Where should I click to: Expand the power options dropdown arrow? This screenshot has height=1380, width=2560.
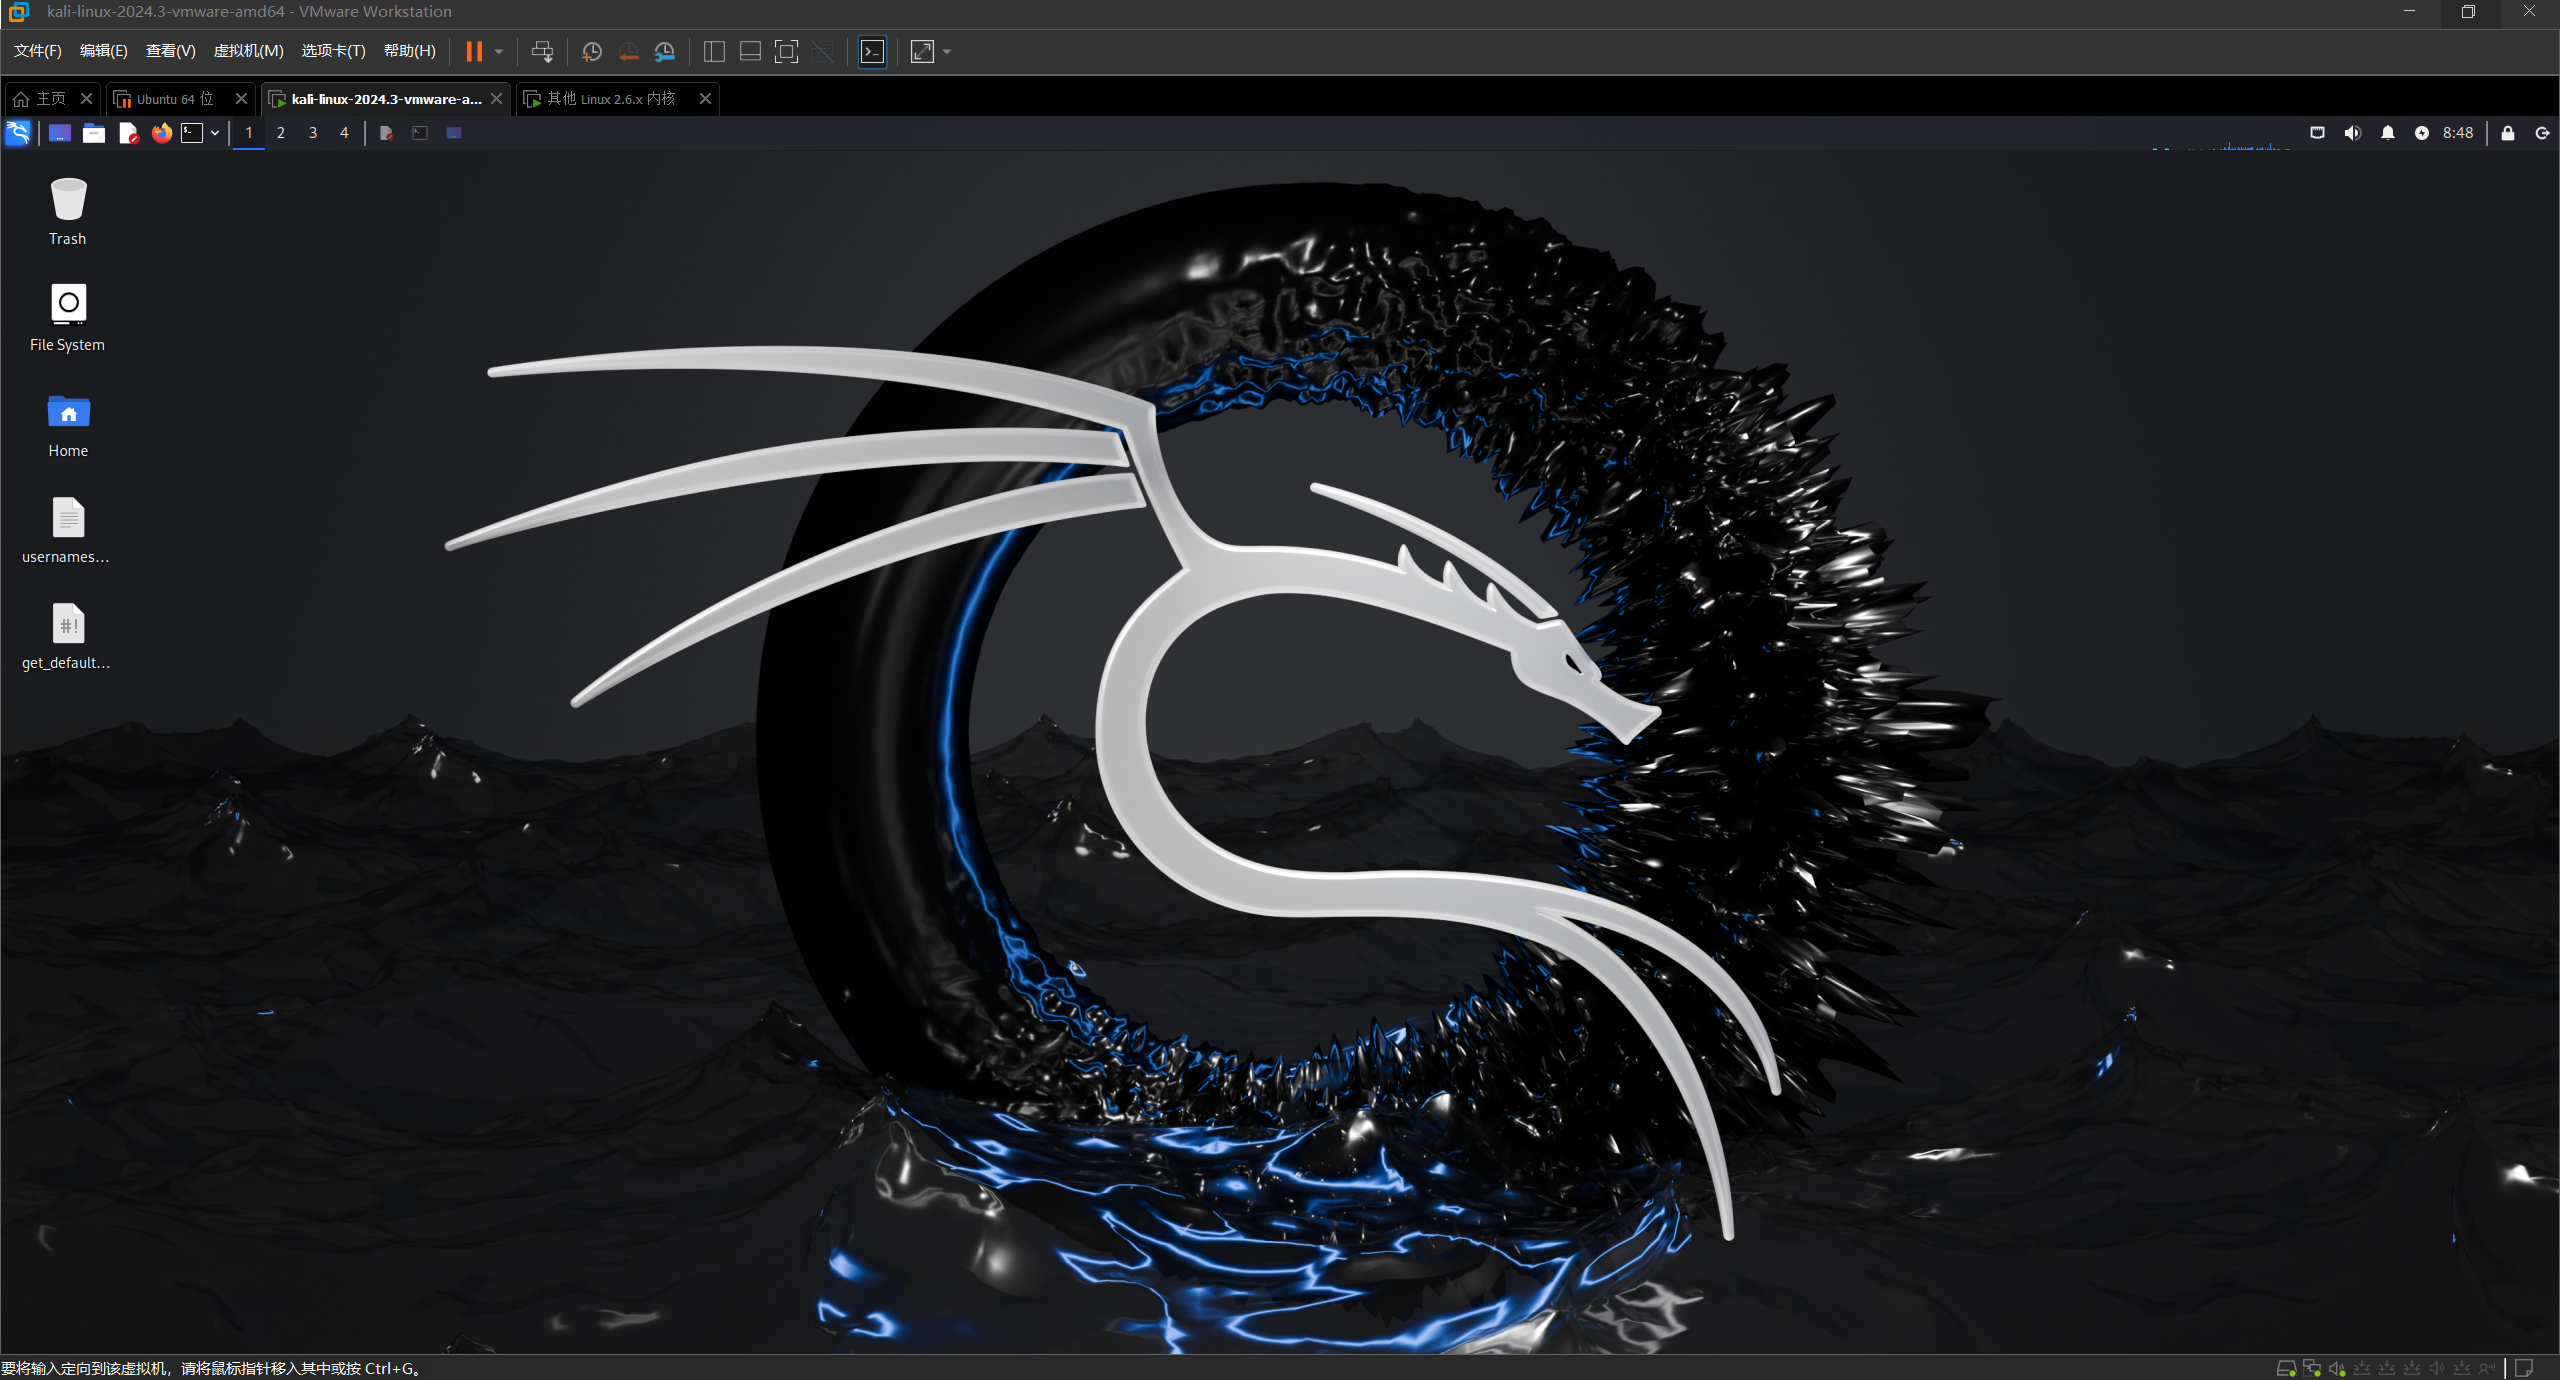tap(499, 52)
